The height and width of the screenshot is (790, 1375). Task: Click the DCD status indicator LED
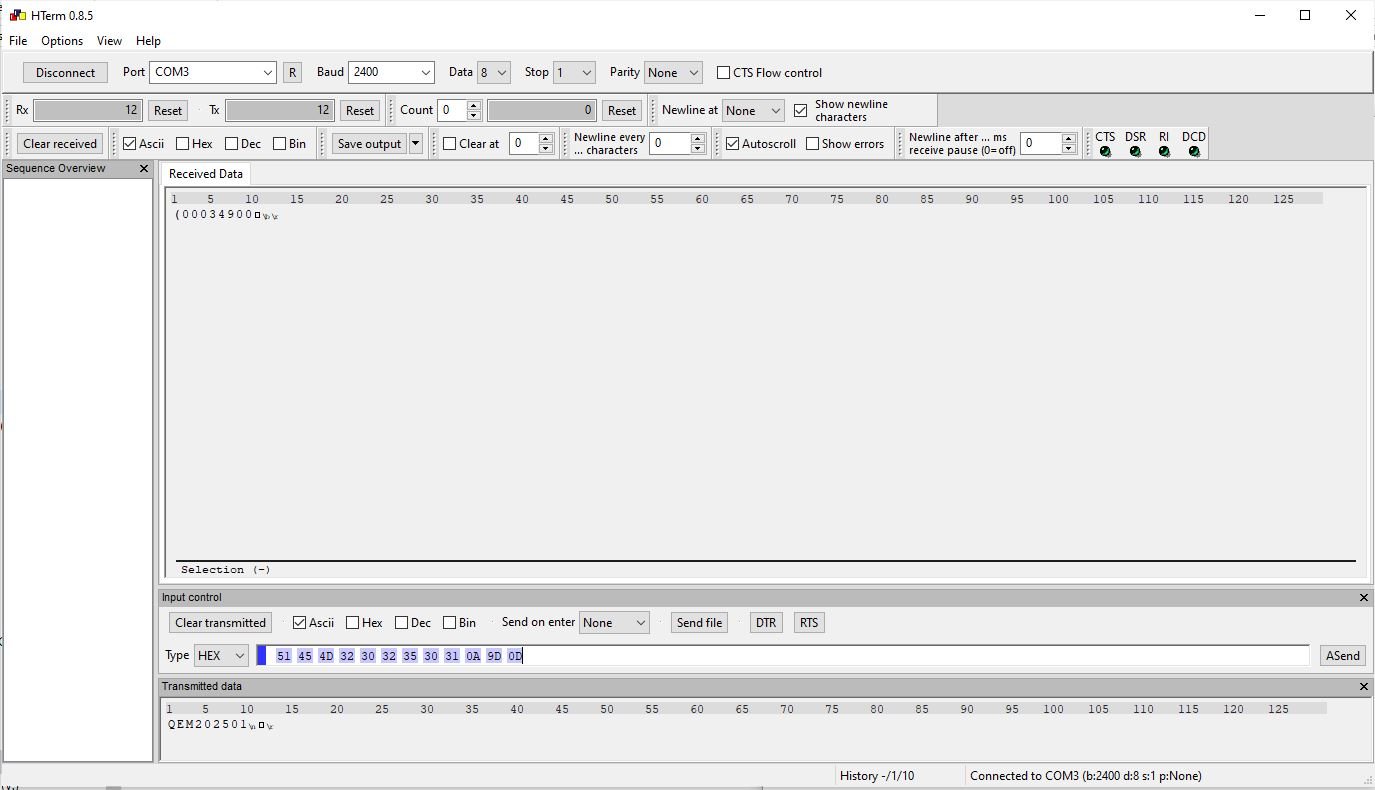pyautogui.click(x=1194, y=152)
